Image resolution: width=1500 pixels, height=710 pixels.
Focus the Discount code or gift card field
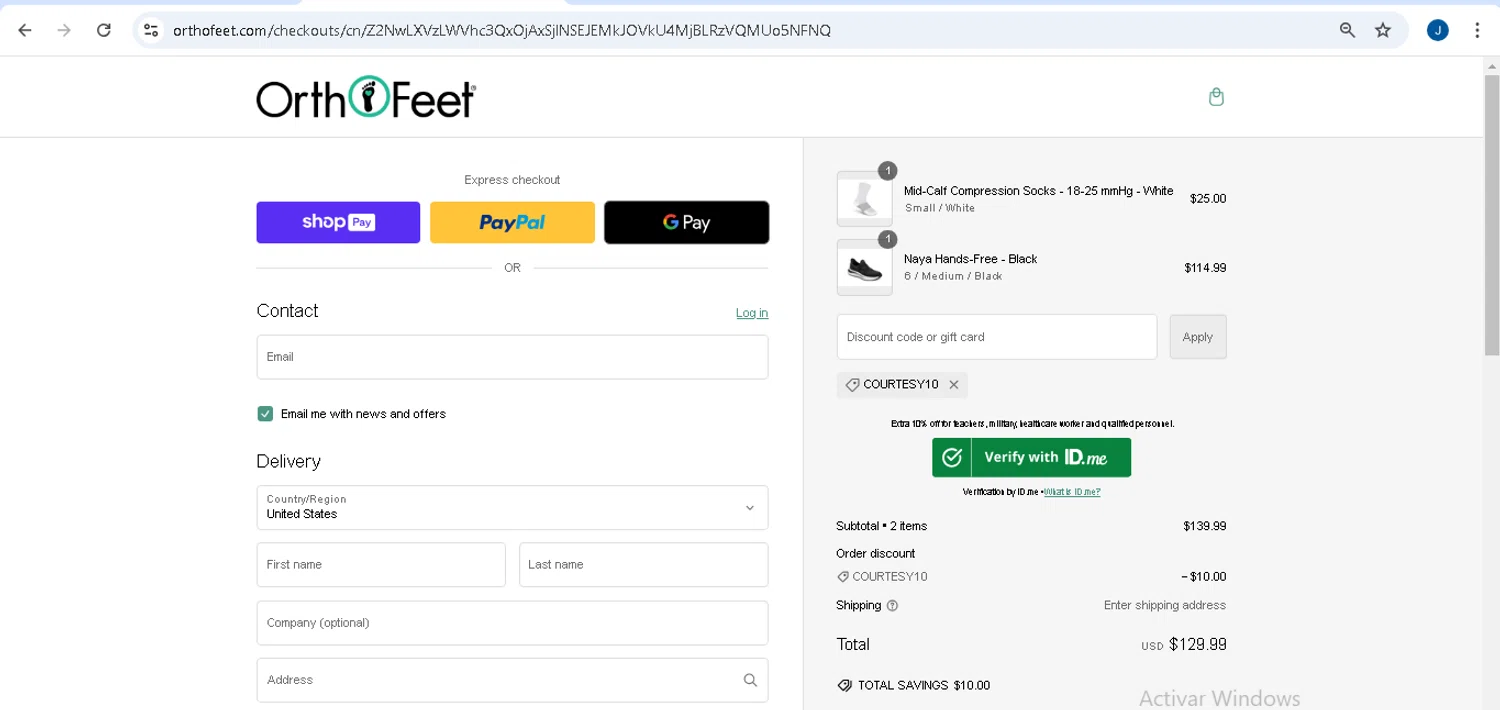tap(997, 337)
